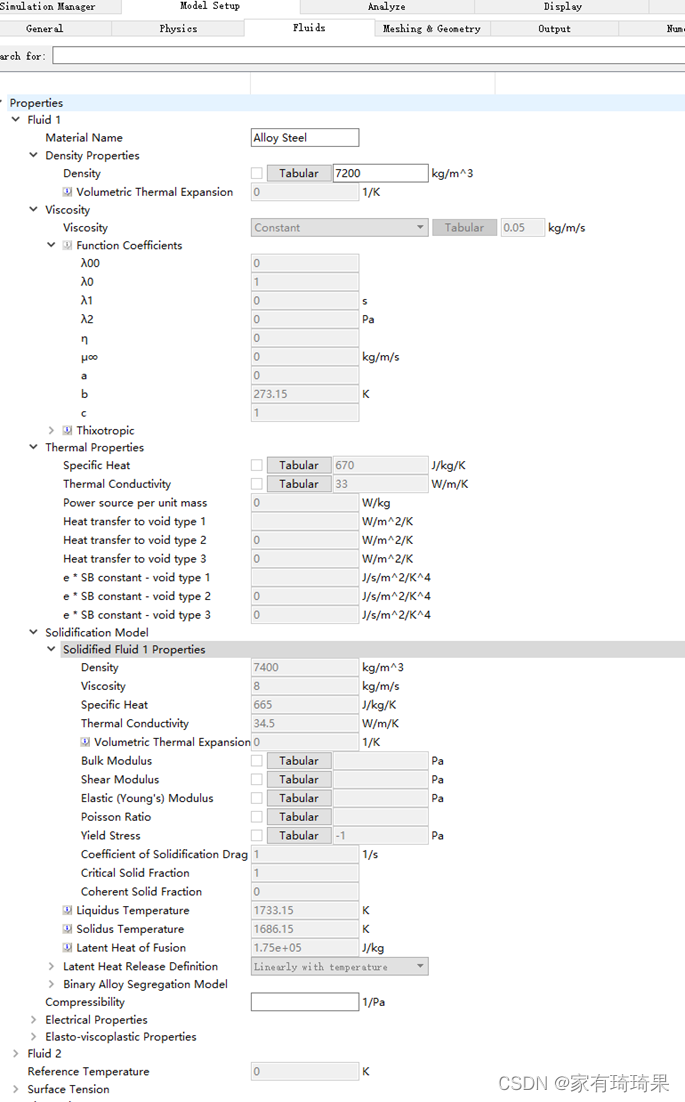Expand the Surface Tension node
Screen dimensions: 685x1102
click(15, 1089)
